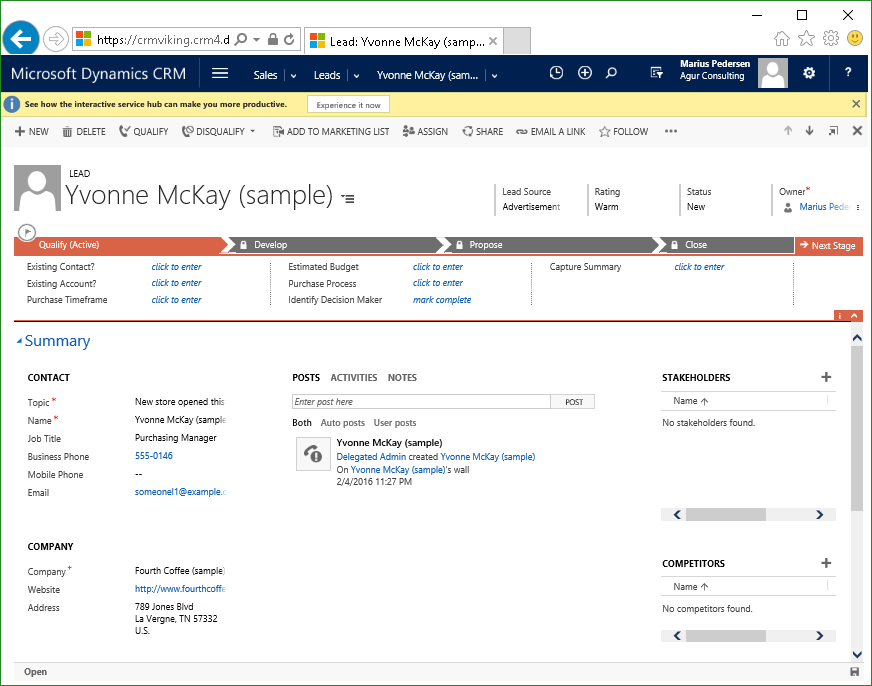
Task: Expand the Leads navigation dropdown
Action: click(x=356, y=76)
